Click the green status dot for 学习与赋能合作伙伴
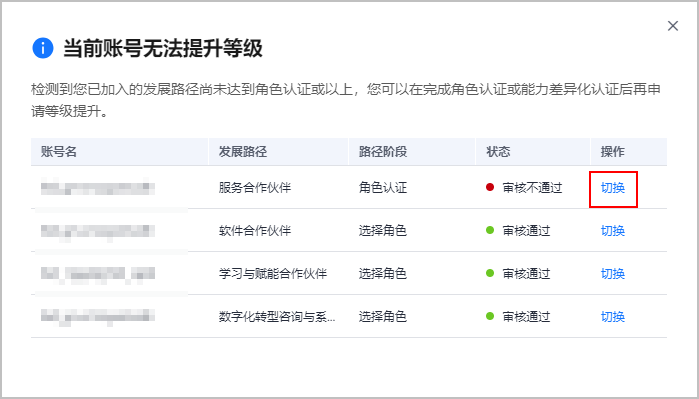699x399 pixels. 490,273
